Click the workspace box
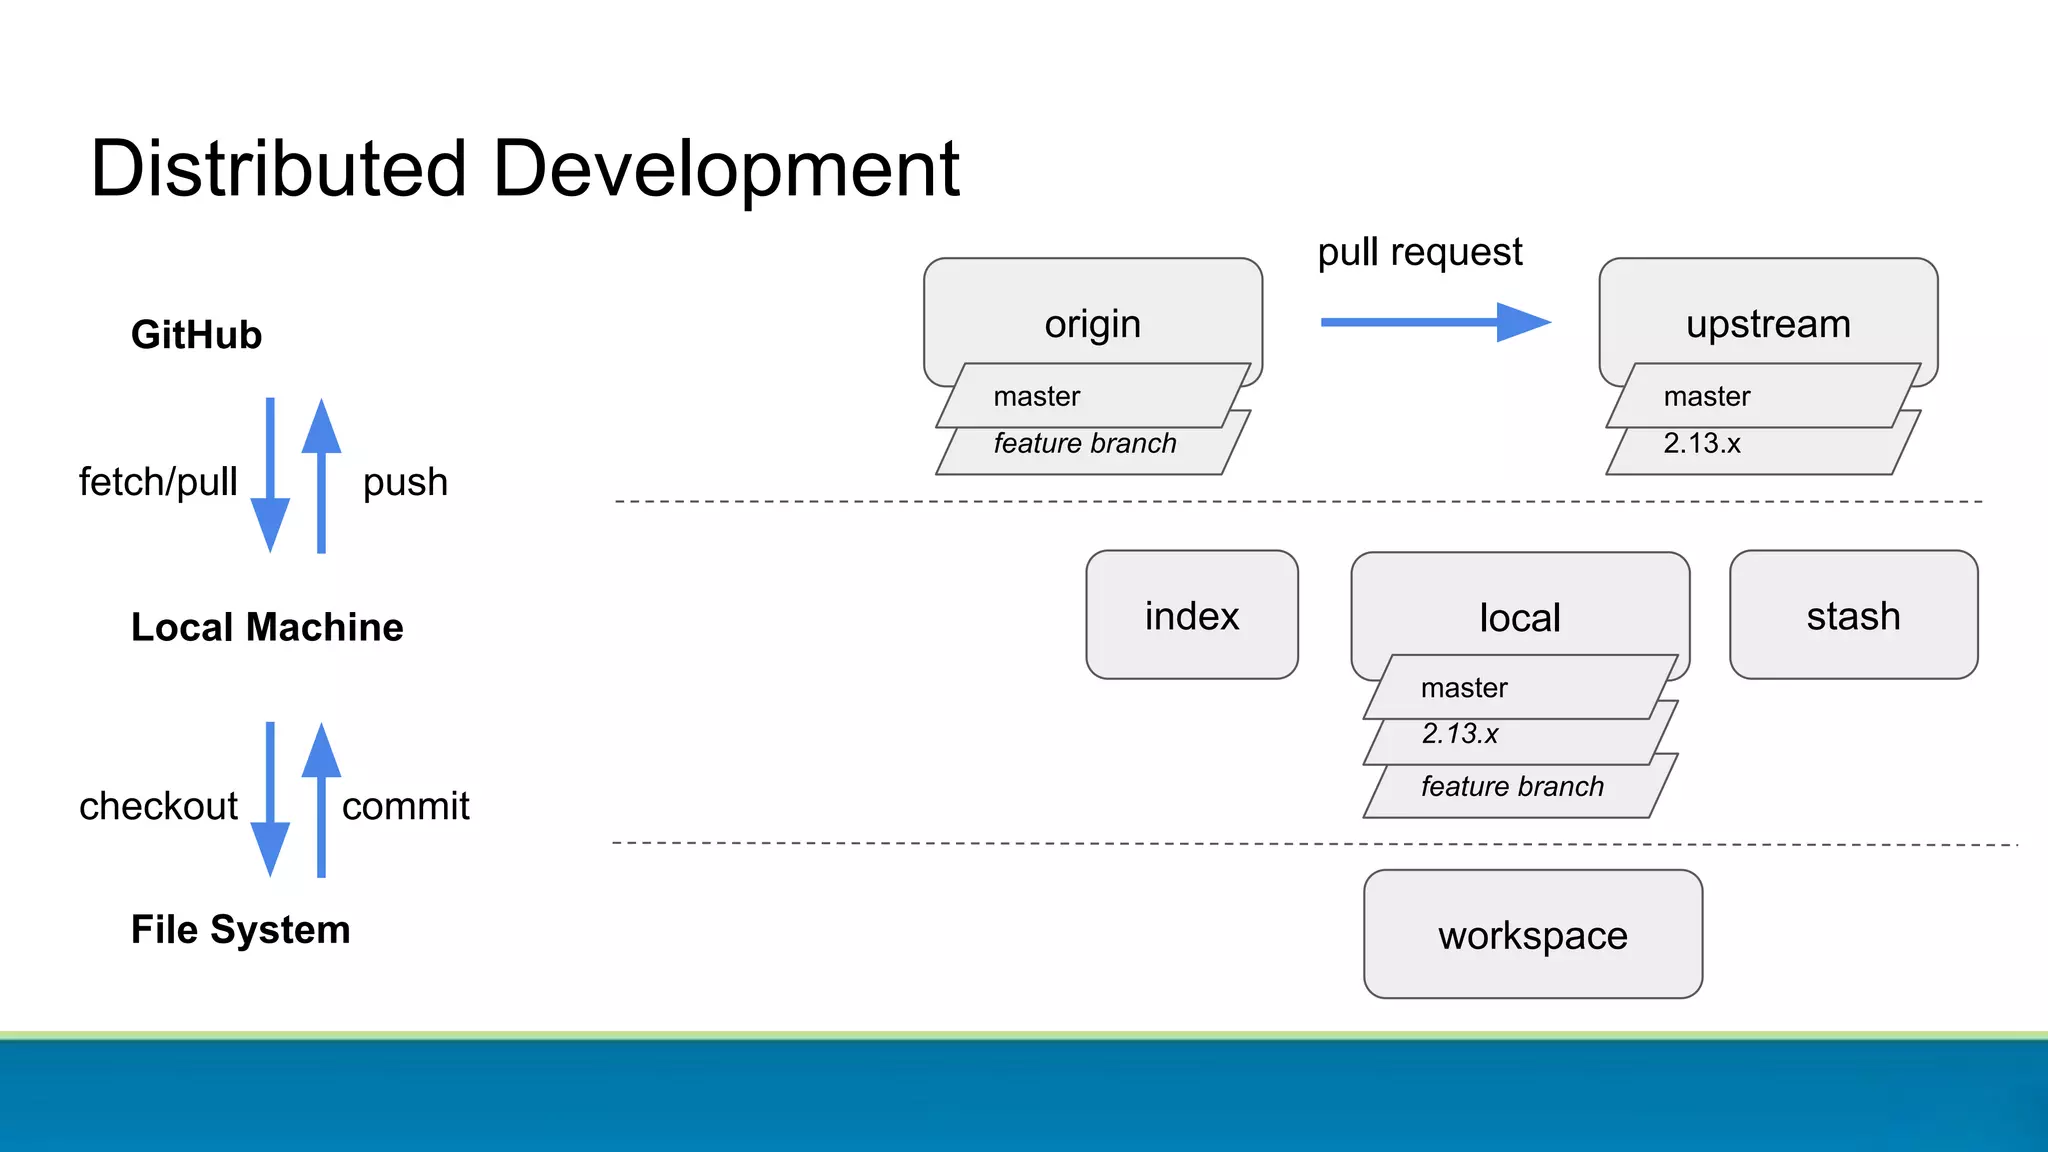Screen dimensions: 2048x1152 [x=1532, y=934]
